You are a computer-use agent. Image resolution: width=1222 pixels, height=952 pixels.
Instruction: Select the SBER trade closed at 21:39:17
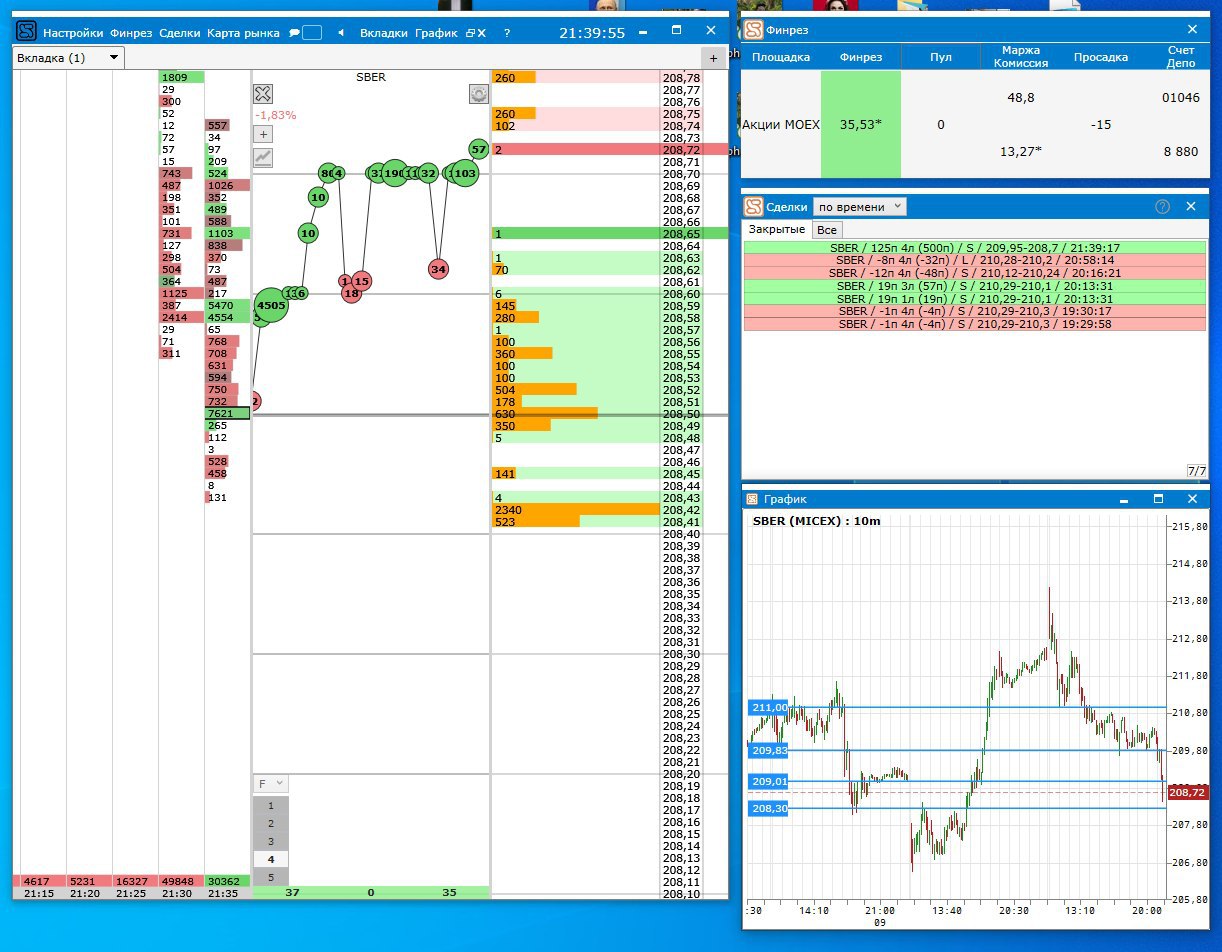pos(975,247)
